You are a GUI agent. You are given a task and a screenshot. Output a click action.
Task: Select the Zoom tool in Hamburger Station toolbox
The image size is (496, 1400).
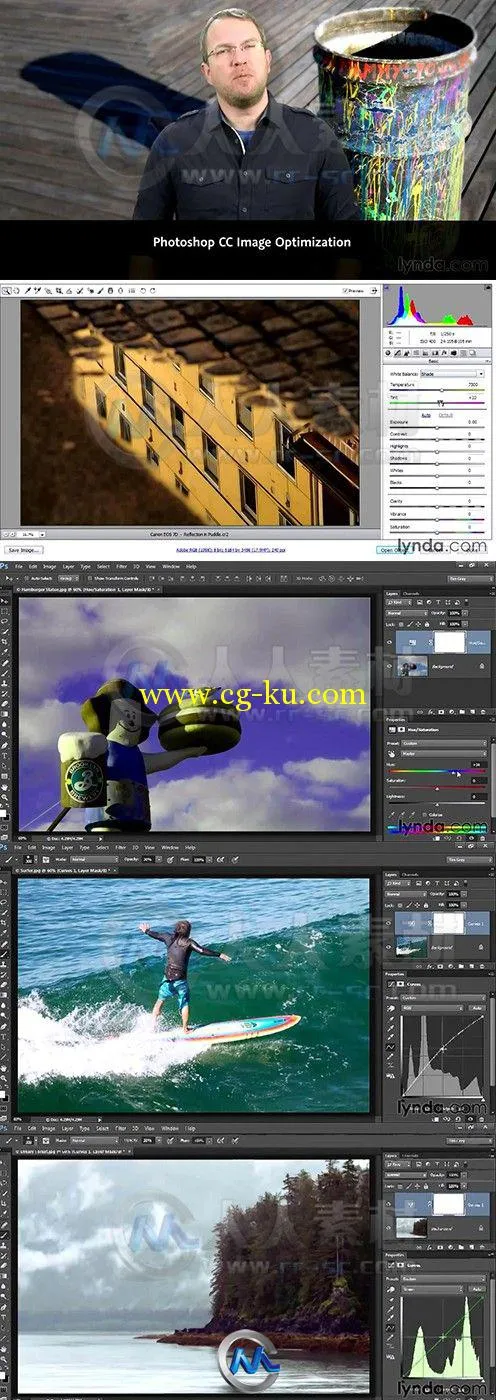pos(5,797)
